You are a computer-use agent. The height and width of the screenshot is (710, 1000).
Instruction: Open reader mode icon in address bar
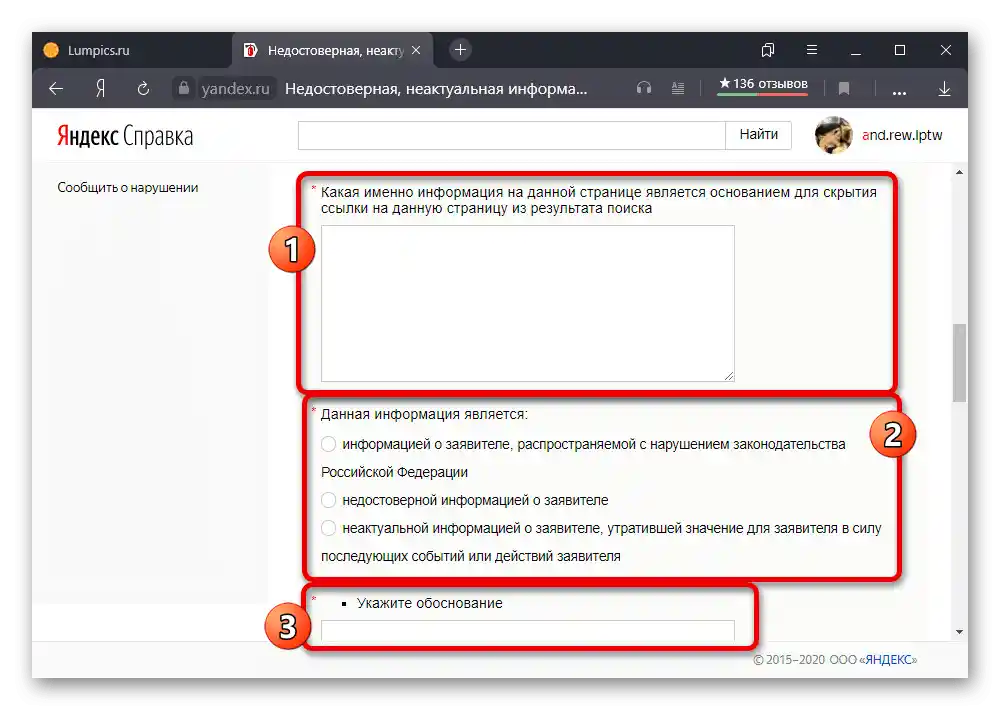[x=678, y=88]
